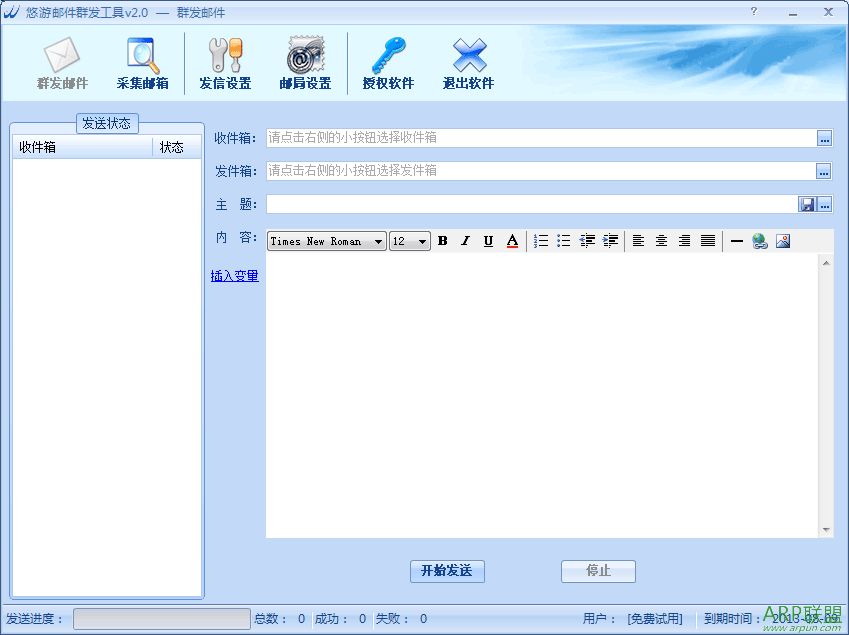Insert a hyperlink into the content
The width and height of the screenshot is (849, 635).
(760, 241)
